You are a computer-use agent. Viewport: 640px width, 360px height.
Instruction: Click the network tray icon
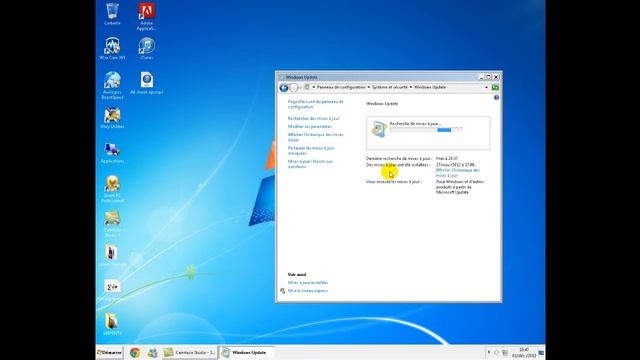pyautogui.click(x=505, y=352)
